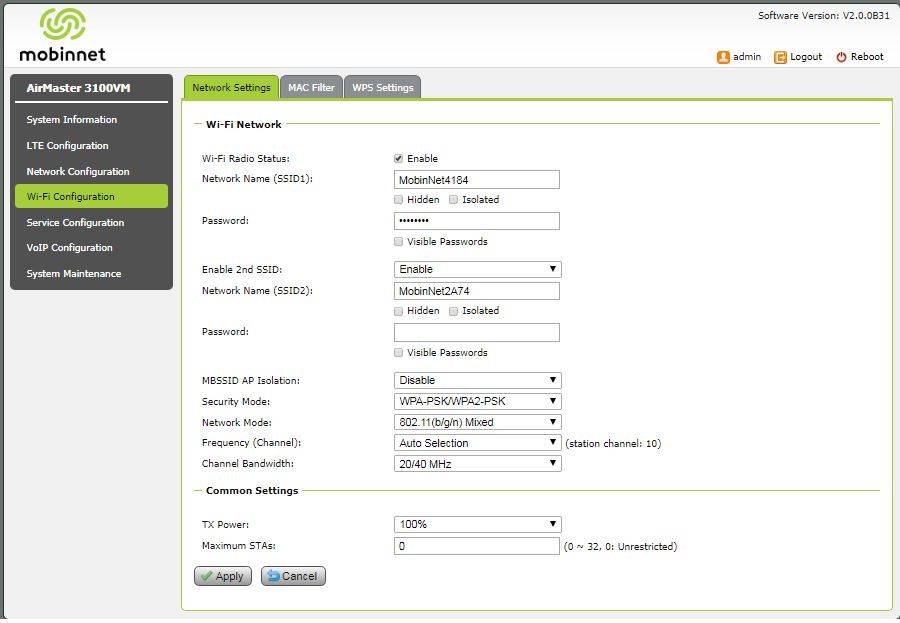The image size is (900, 623).
Task: Open the Enable 2nd SSID dropdown
Action: (x=478, y=269)
